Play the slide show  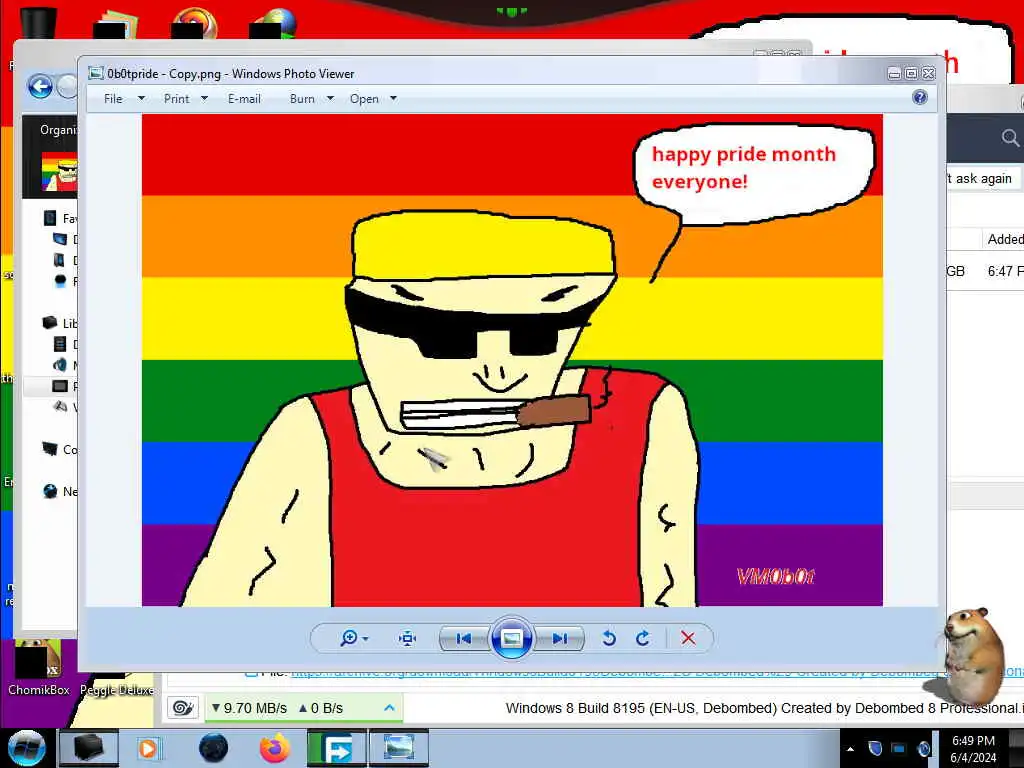pos(511,638)
